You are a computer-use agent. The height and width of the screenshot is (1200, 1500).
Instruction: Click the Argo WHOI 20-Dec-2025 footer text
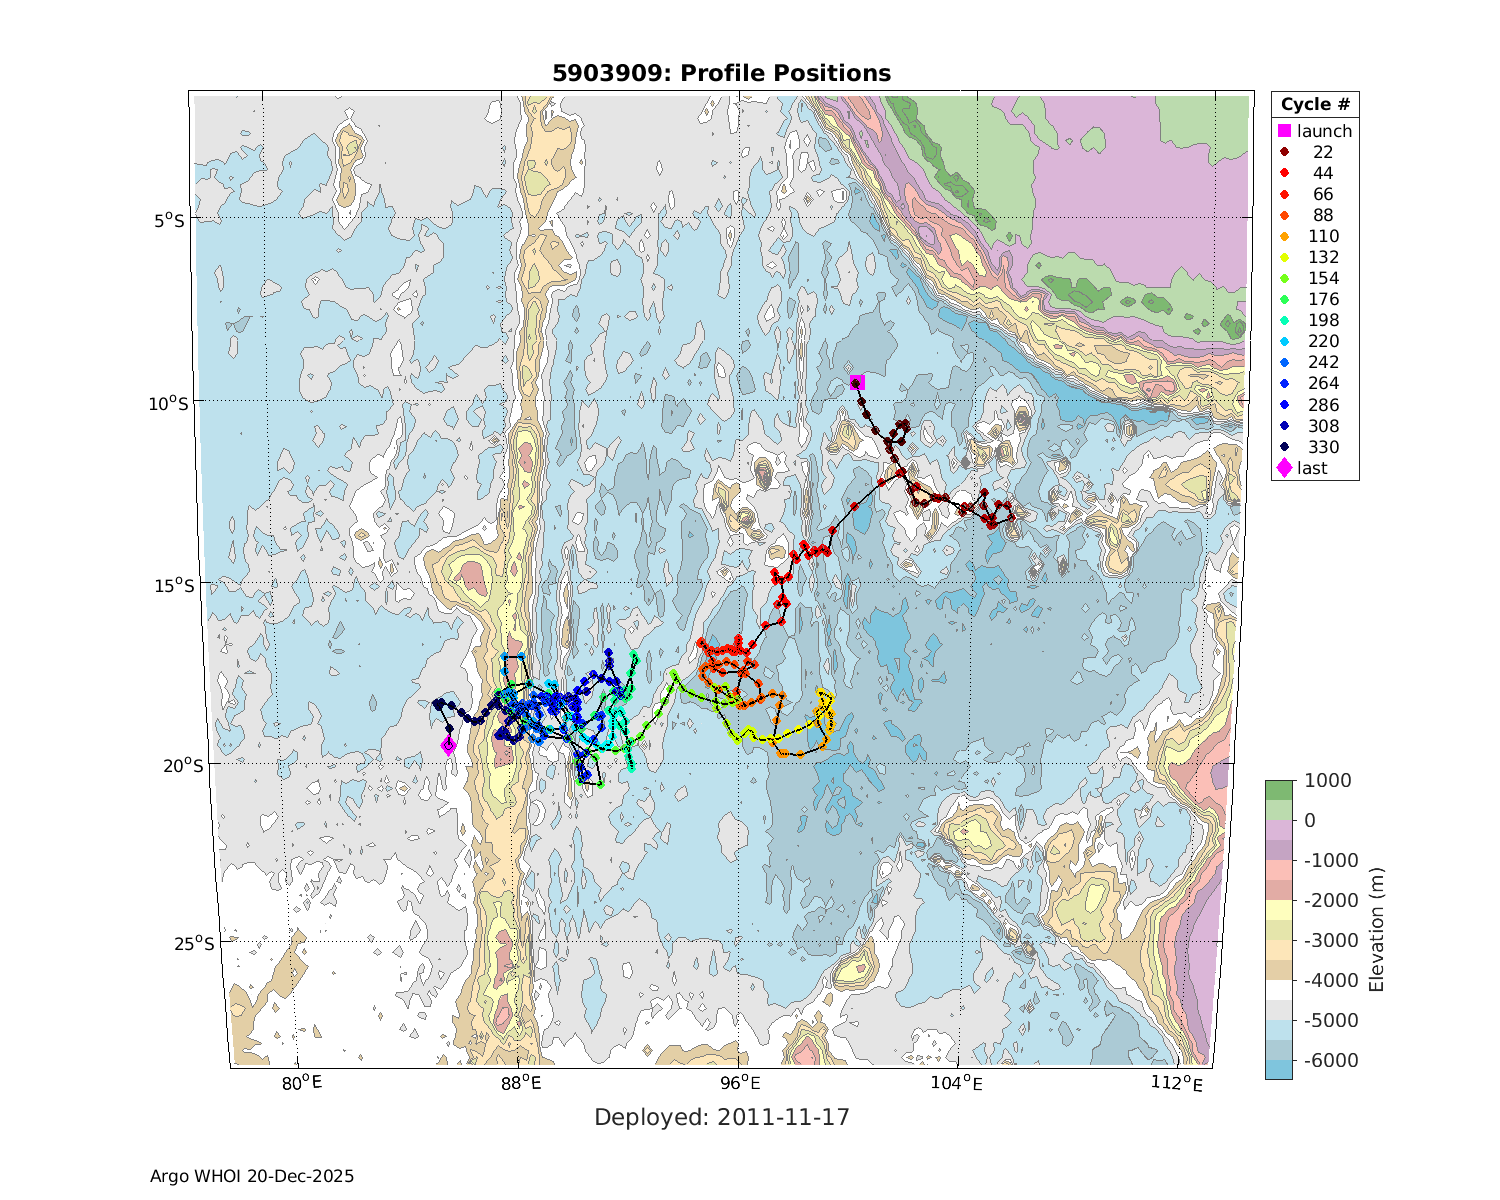(251, 1176)
